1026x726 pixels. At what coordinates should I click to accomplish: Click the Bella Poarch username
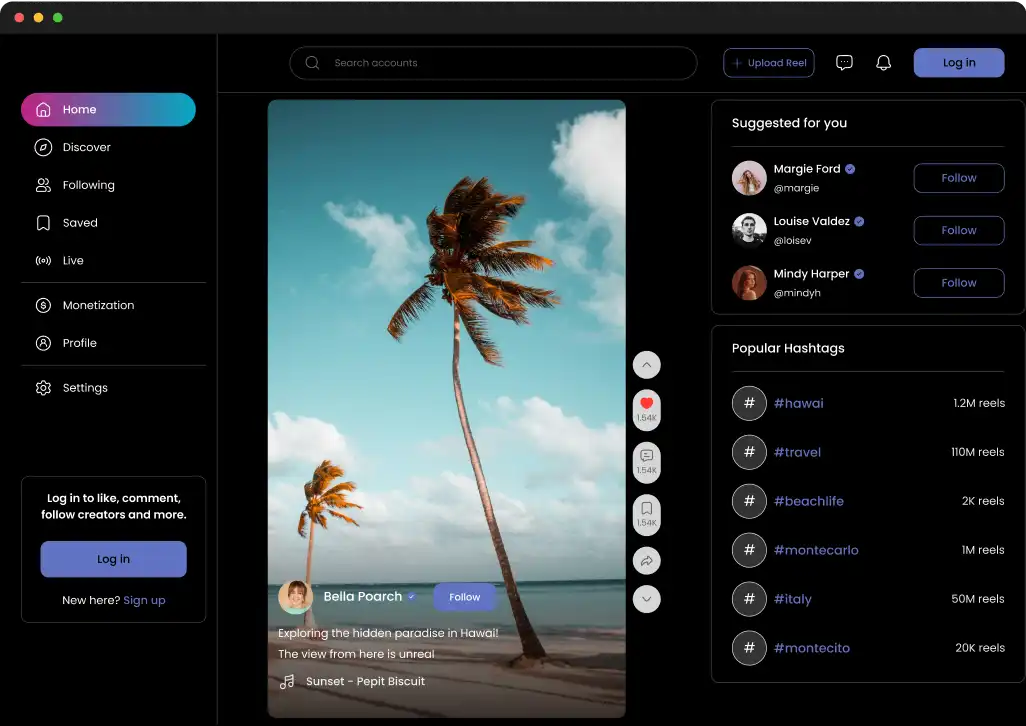(x=363, y=596)
